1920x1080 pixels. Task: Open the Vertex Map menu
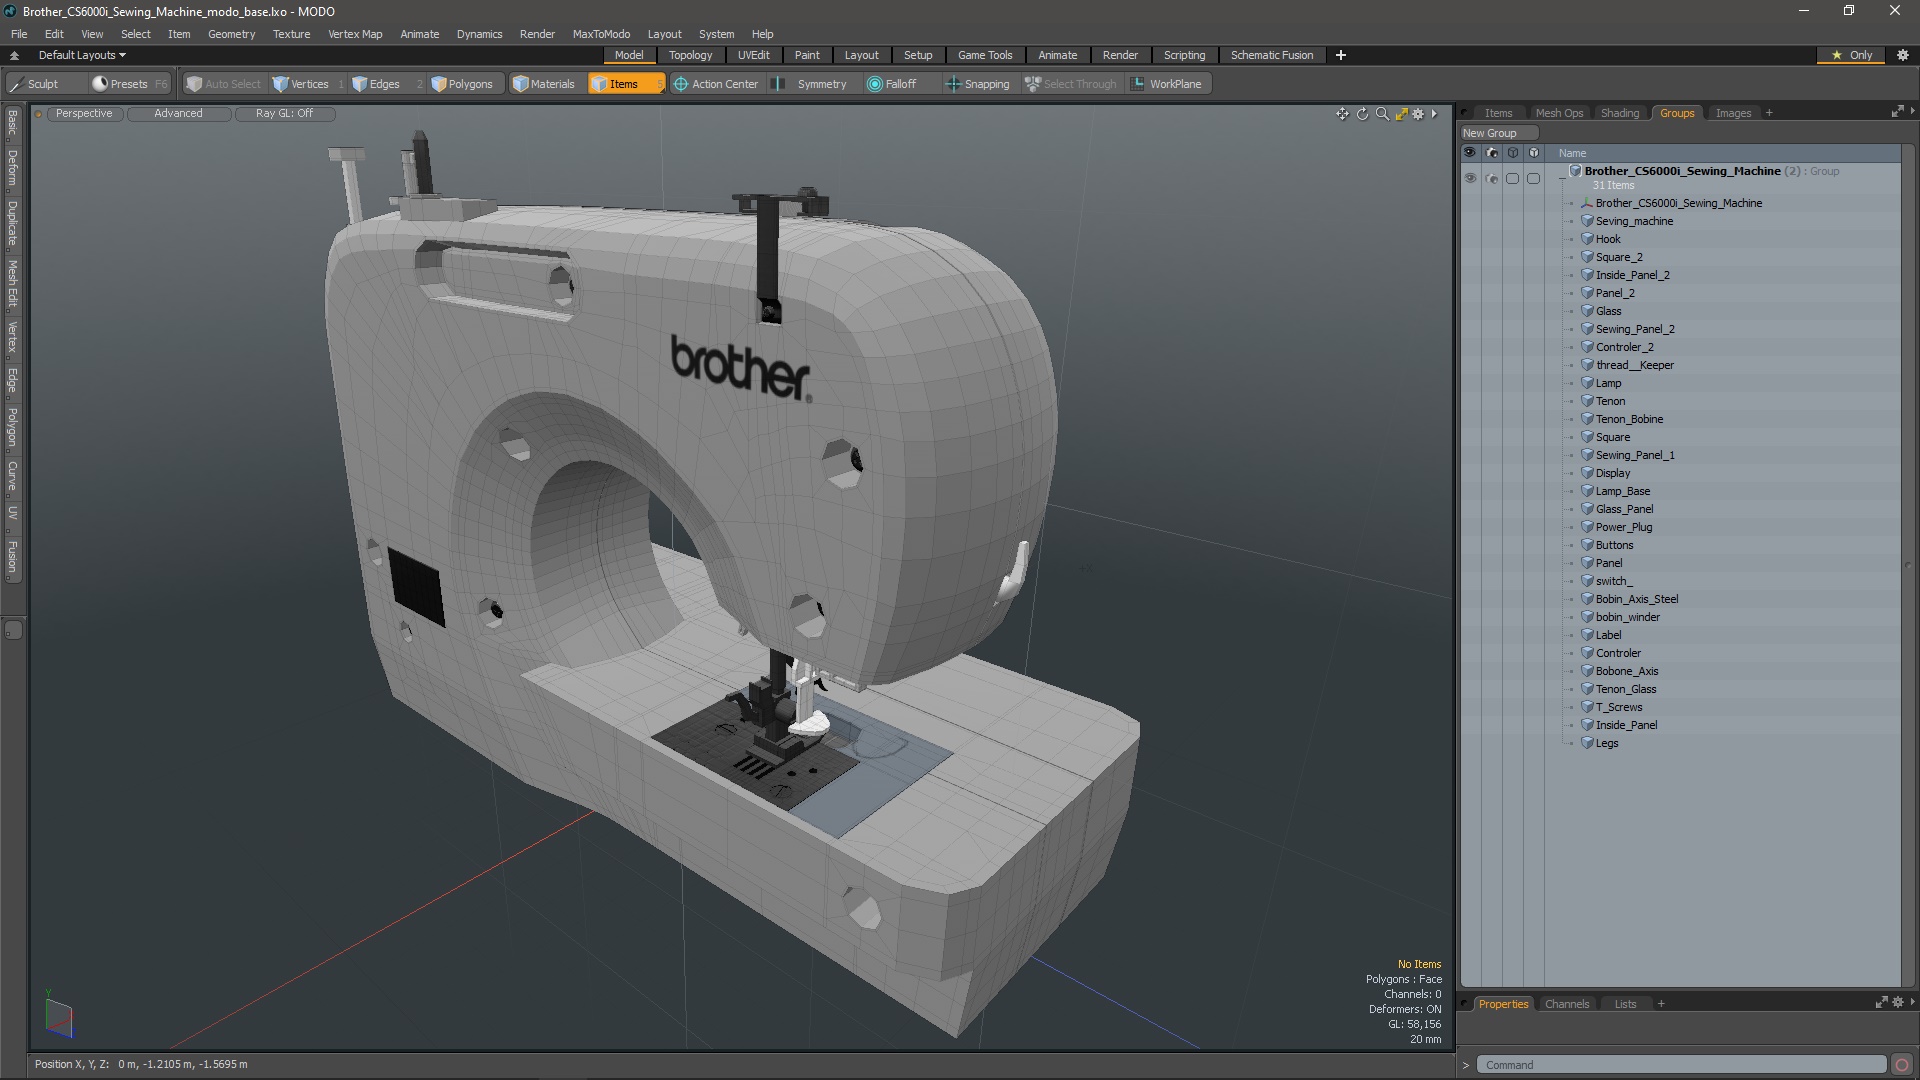(355, 34)
